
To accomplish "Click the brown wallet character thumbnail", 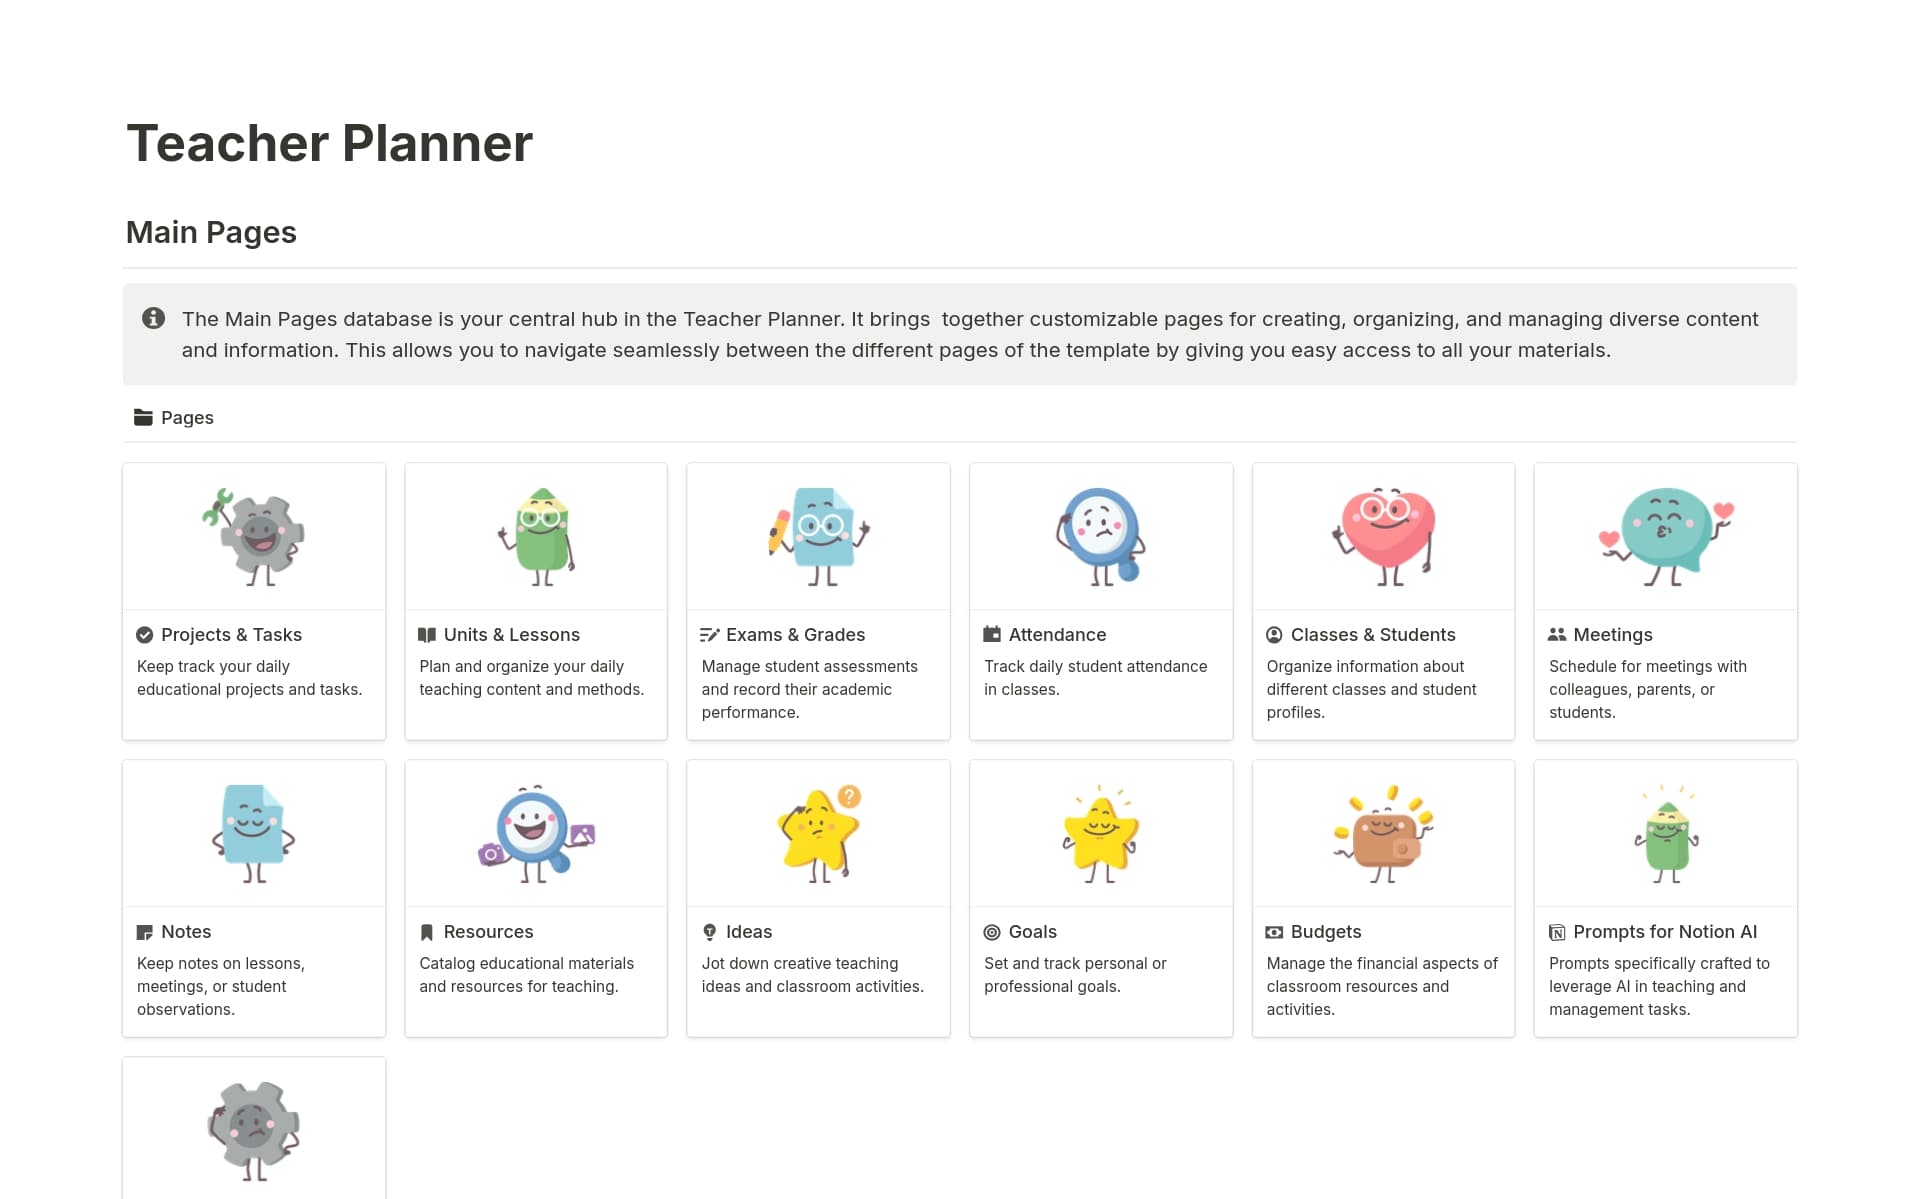I will (x=1383, y=834).
